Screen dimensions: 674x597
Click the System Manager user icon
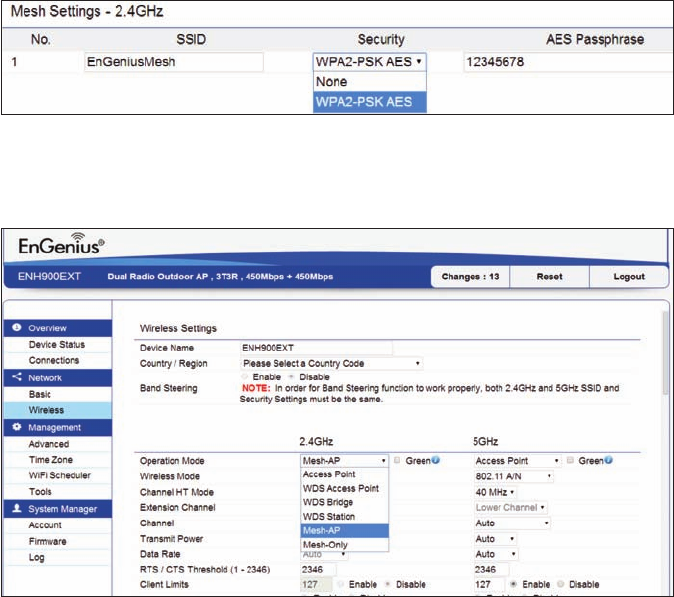point(17,508)
